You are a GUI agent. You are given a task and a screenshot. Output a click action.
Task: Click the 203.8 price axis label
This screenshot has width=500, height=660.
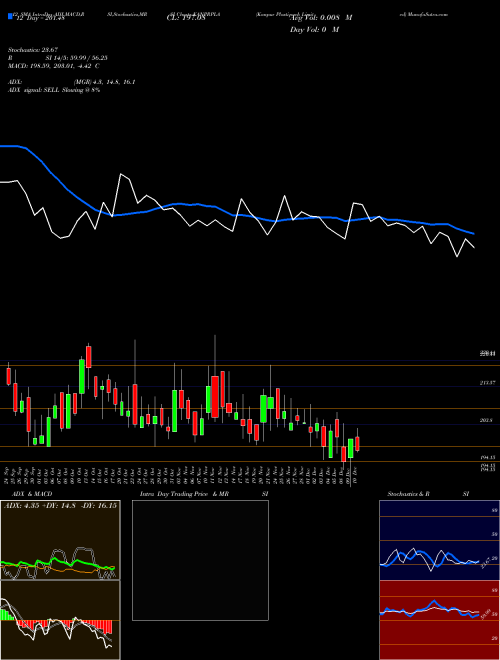click(488, 420)
